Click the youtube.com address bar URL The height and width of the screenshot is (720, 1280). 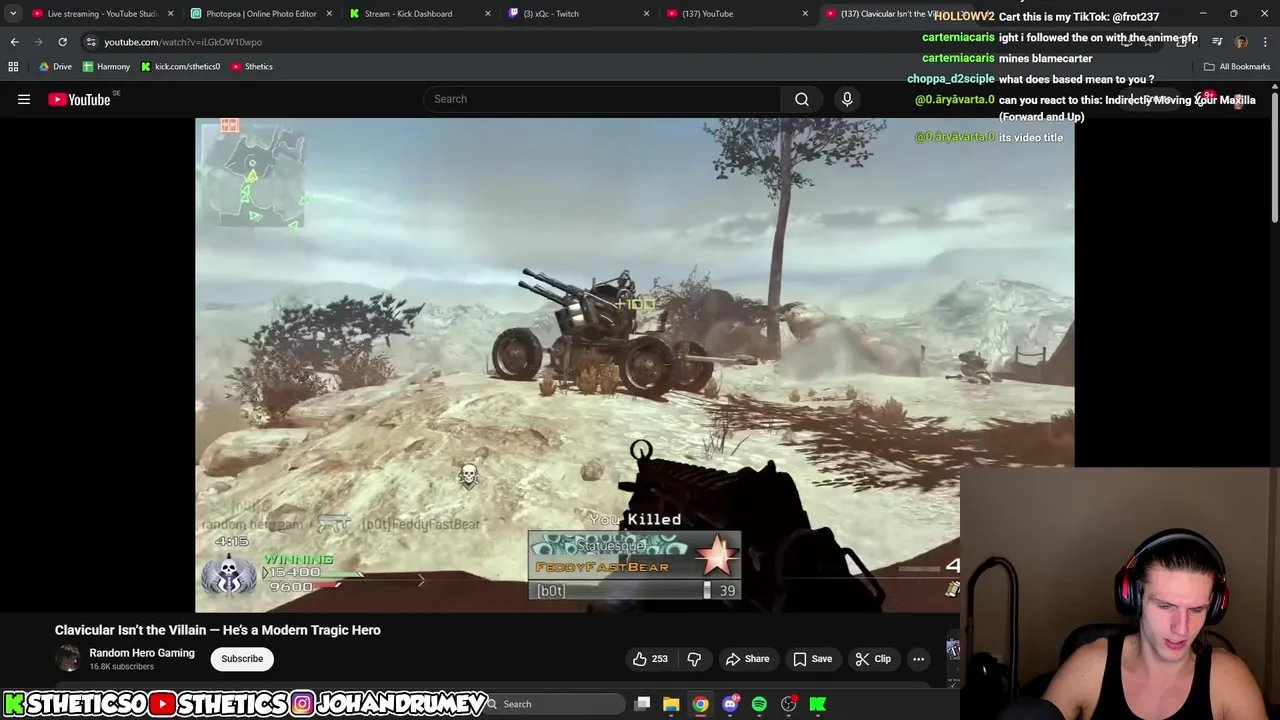(183, 42)
